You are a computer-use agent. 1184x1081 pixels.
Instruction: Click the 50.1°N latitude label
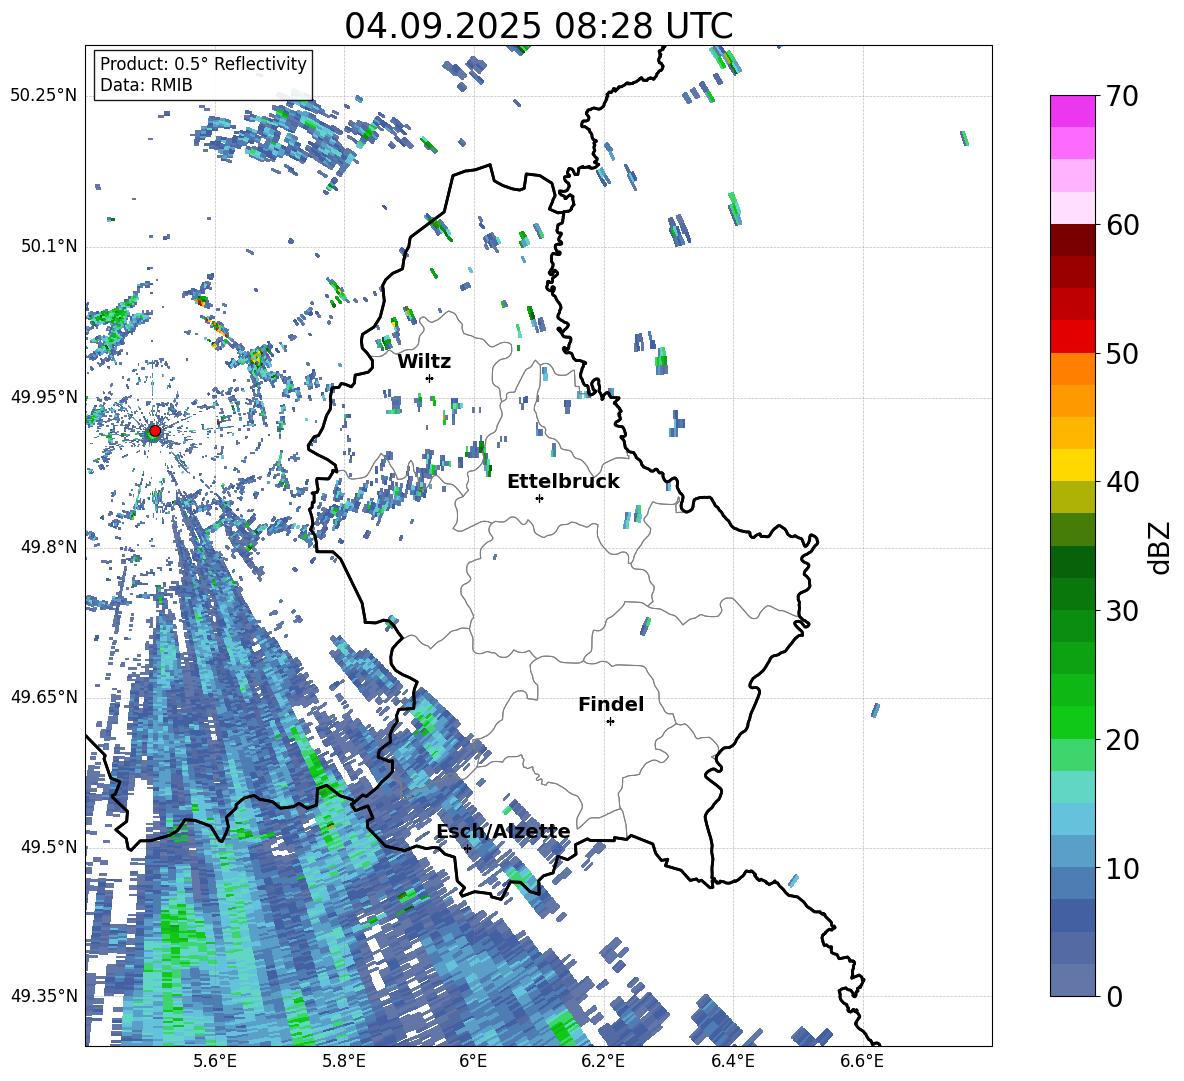pyautogui.click(x=49, y=246)
